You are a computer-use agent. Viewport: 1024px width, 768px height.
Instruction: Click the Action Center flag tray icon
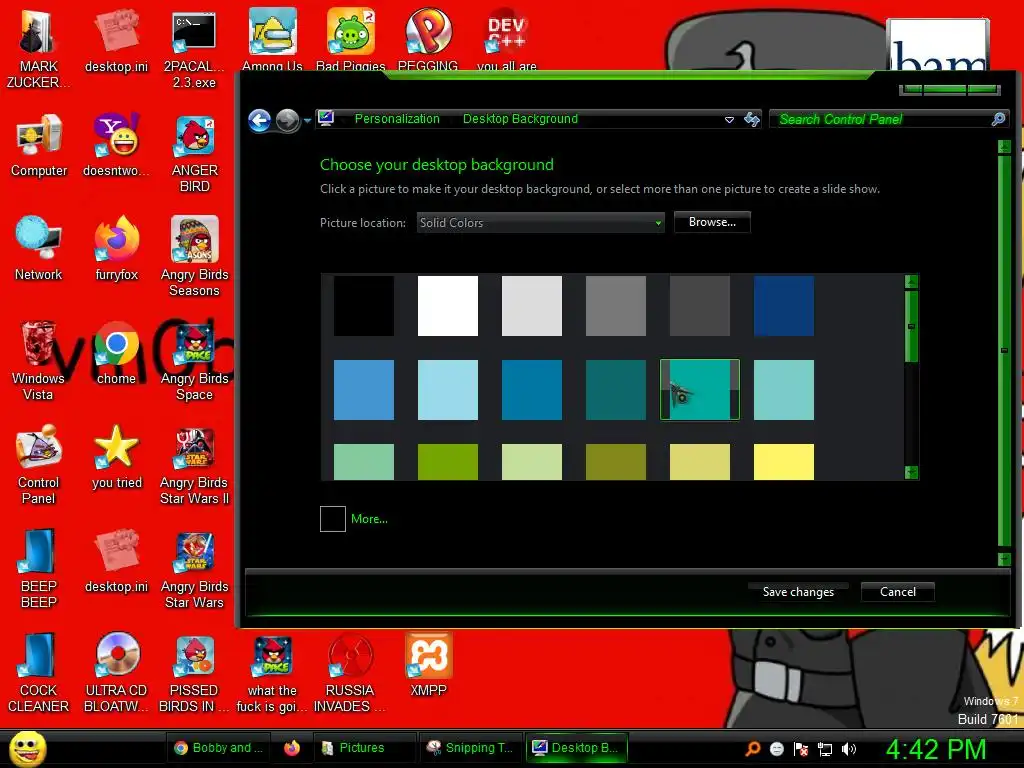[x=801, y=749]
